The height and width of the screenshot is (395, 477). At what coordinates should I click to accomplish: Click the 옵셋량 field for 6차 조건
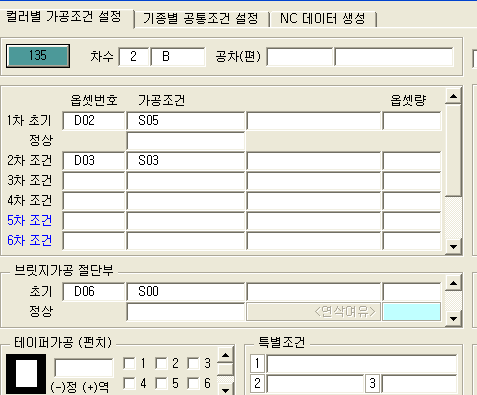point(412,241)
